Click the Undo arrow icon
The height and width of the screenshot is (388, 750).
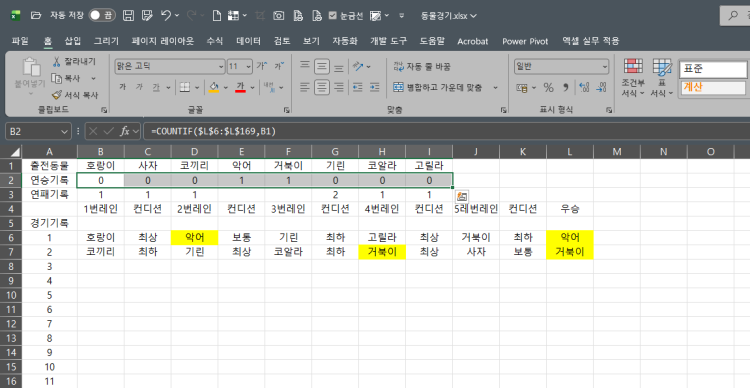tap(166, 16)
